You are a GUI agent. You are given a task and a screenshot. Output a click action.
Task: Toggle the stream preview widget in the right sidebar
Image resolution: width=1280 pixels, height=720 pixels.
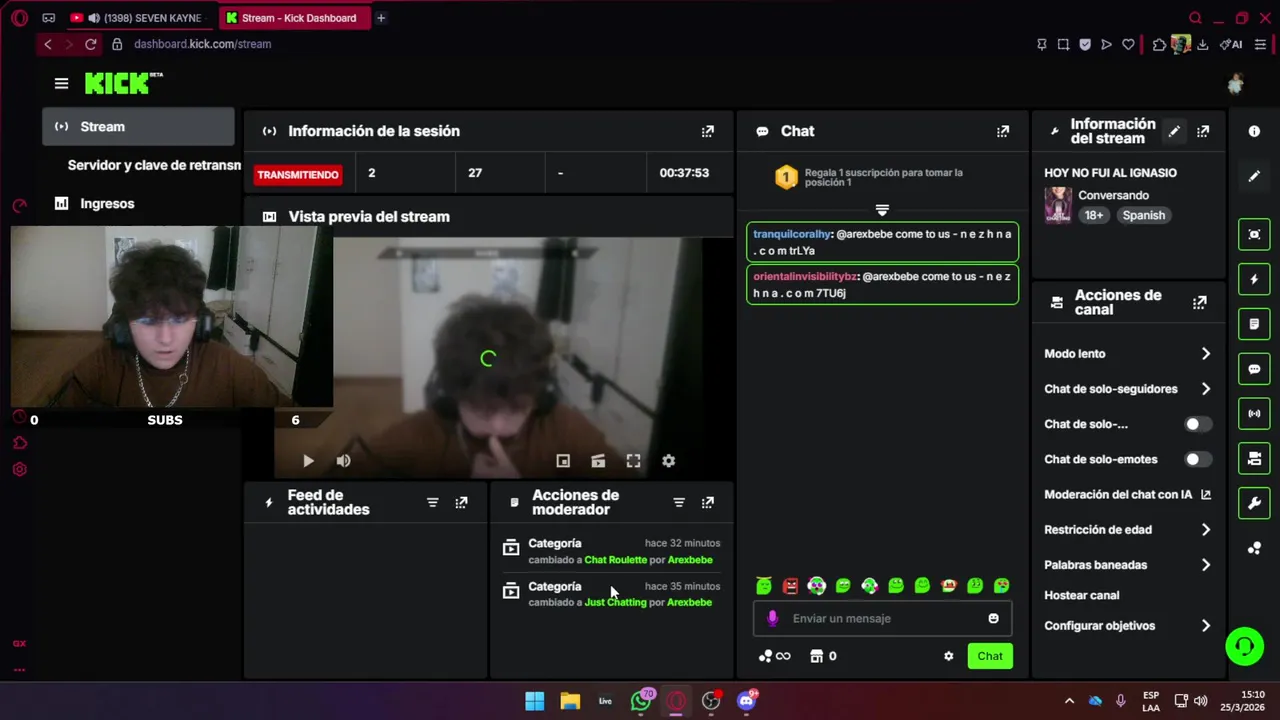click(1254, 234)
